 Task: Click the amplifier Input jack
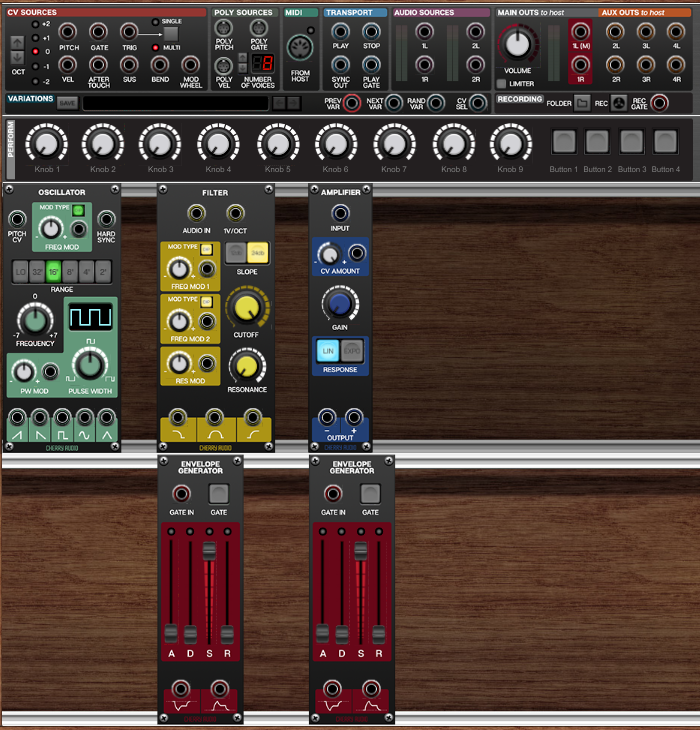340,213
